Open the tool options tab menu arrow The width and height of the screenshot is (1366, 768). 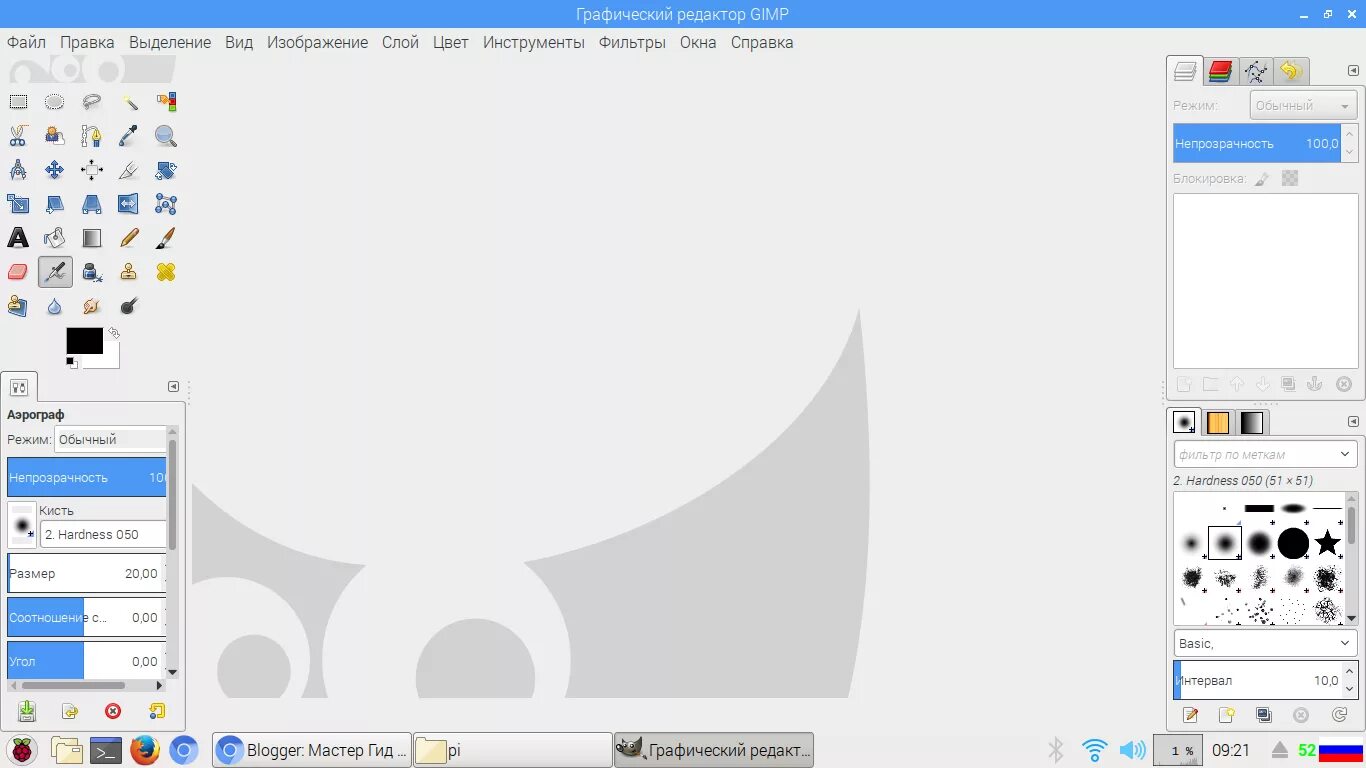click(x=173, y=386)
